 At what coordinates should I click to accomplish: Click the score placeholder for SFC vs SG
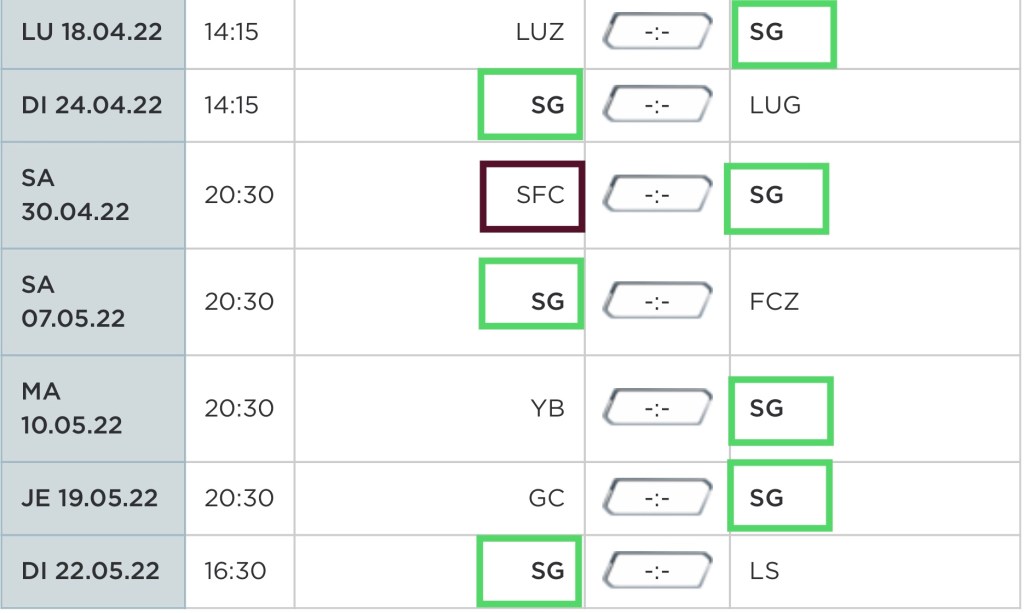tap(657, 195)
